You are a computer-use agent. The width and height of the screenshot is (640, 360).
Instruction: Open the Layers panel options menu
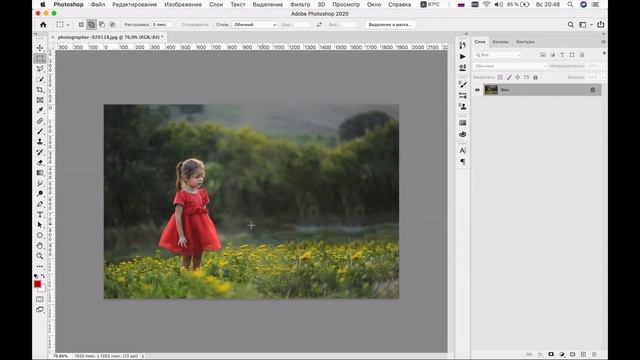603,42
